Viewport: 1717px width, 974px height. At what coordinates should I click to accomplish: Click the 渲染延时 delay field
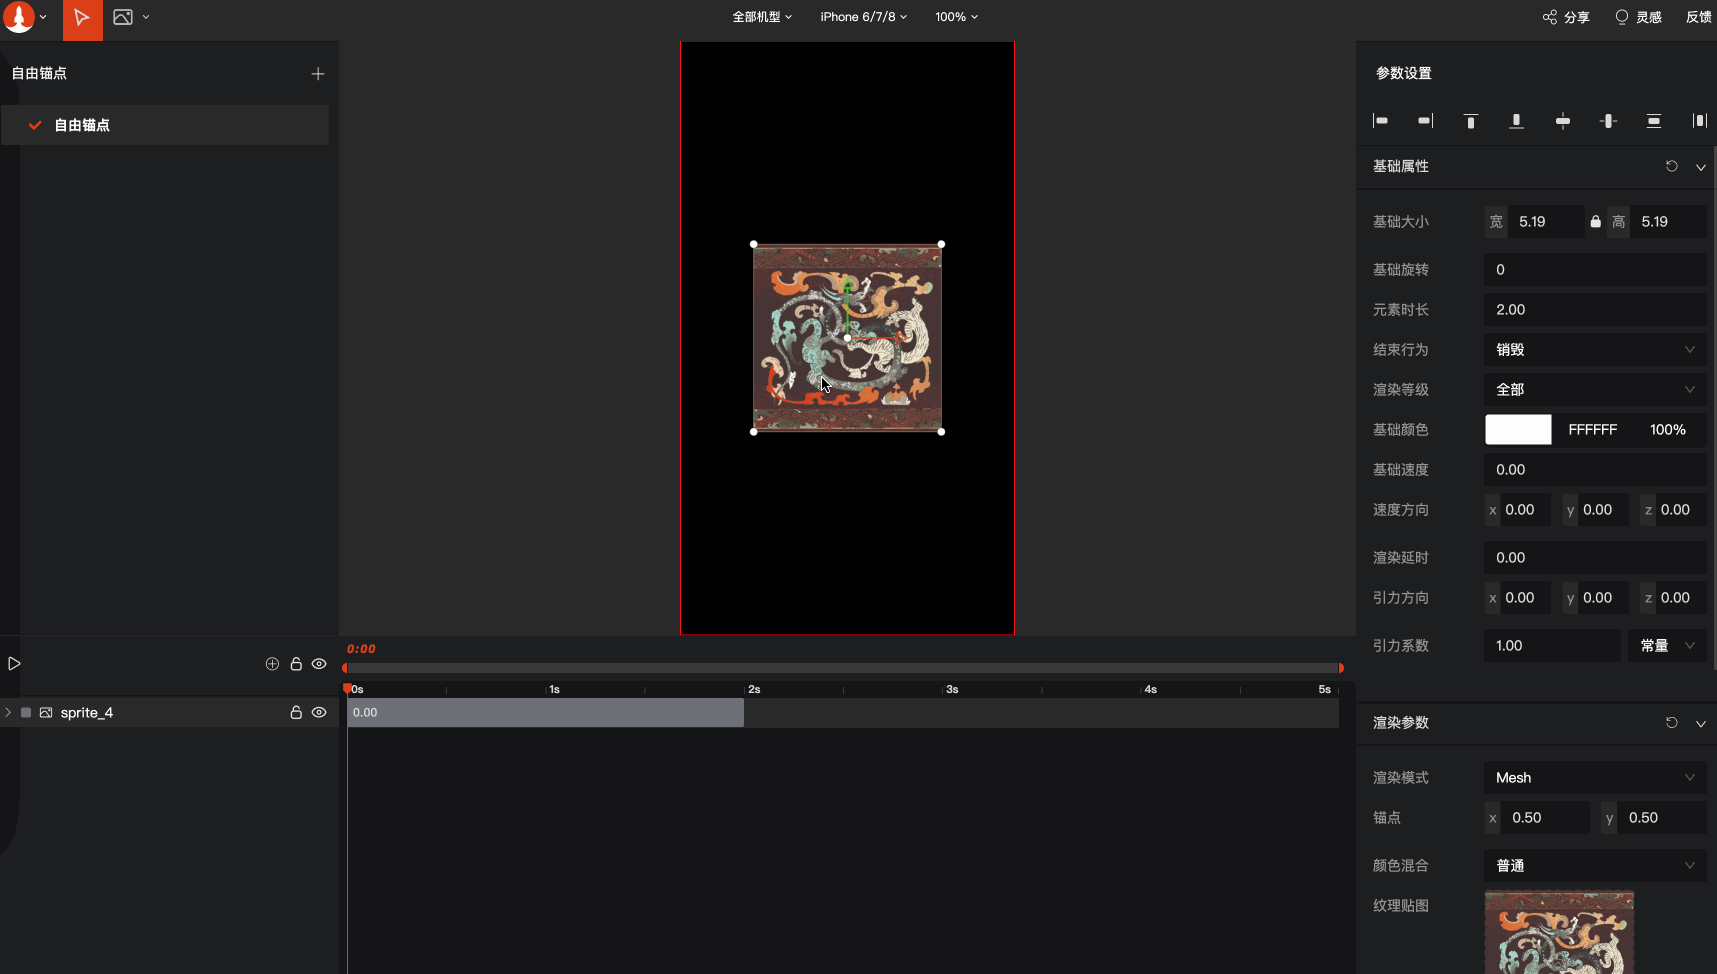(1595, 558)
